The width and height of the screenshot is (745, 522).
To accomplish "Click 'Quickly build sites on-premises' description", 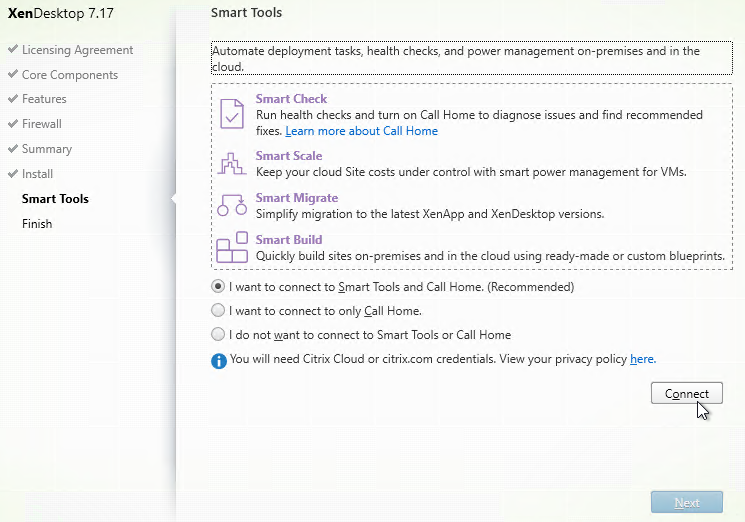I will pos(490,256).
